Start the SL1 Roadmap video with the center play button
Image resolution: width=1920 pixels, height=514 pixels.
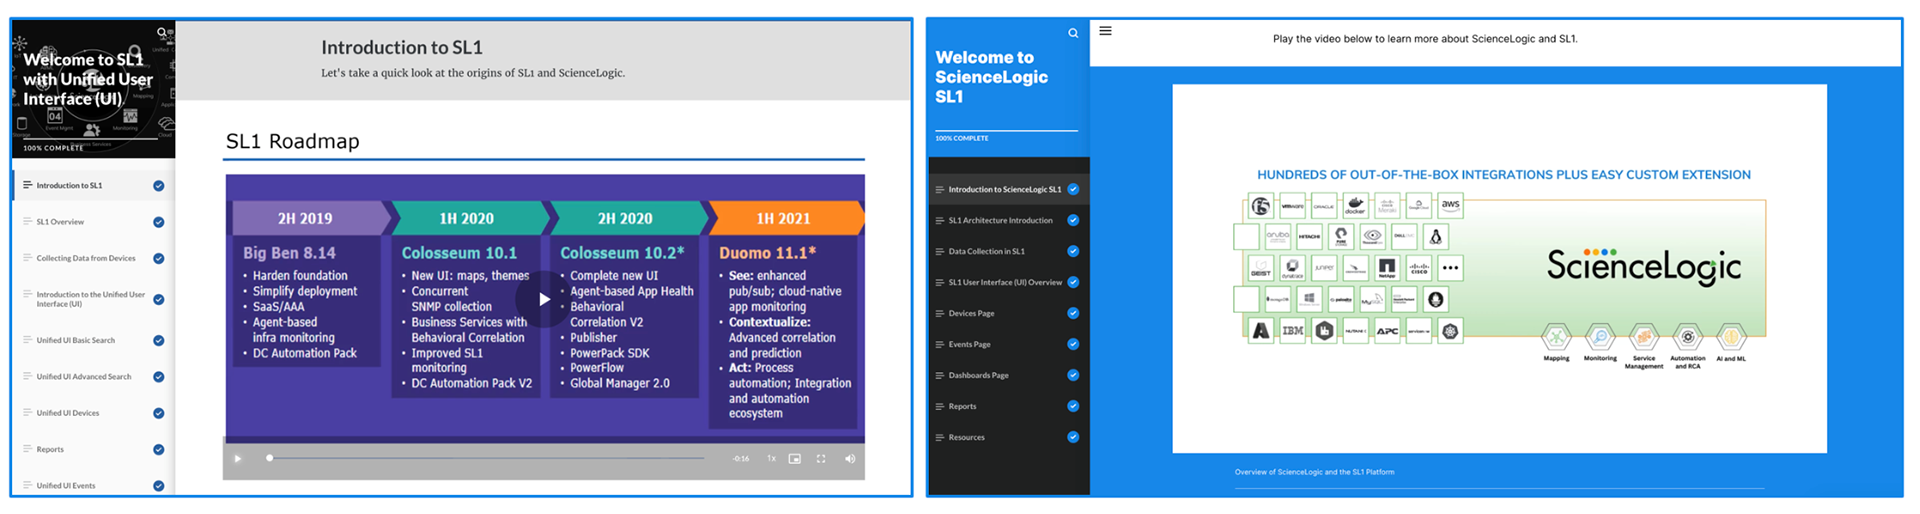(x=544, y=298)
